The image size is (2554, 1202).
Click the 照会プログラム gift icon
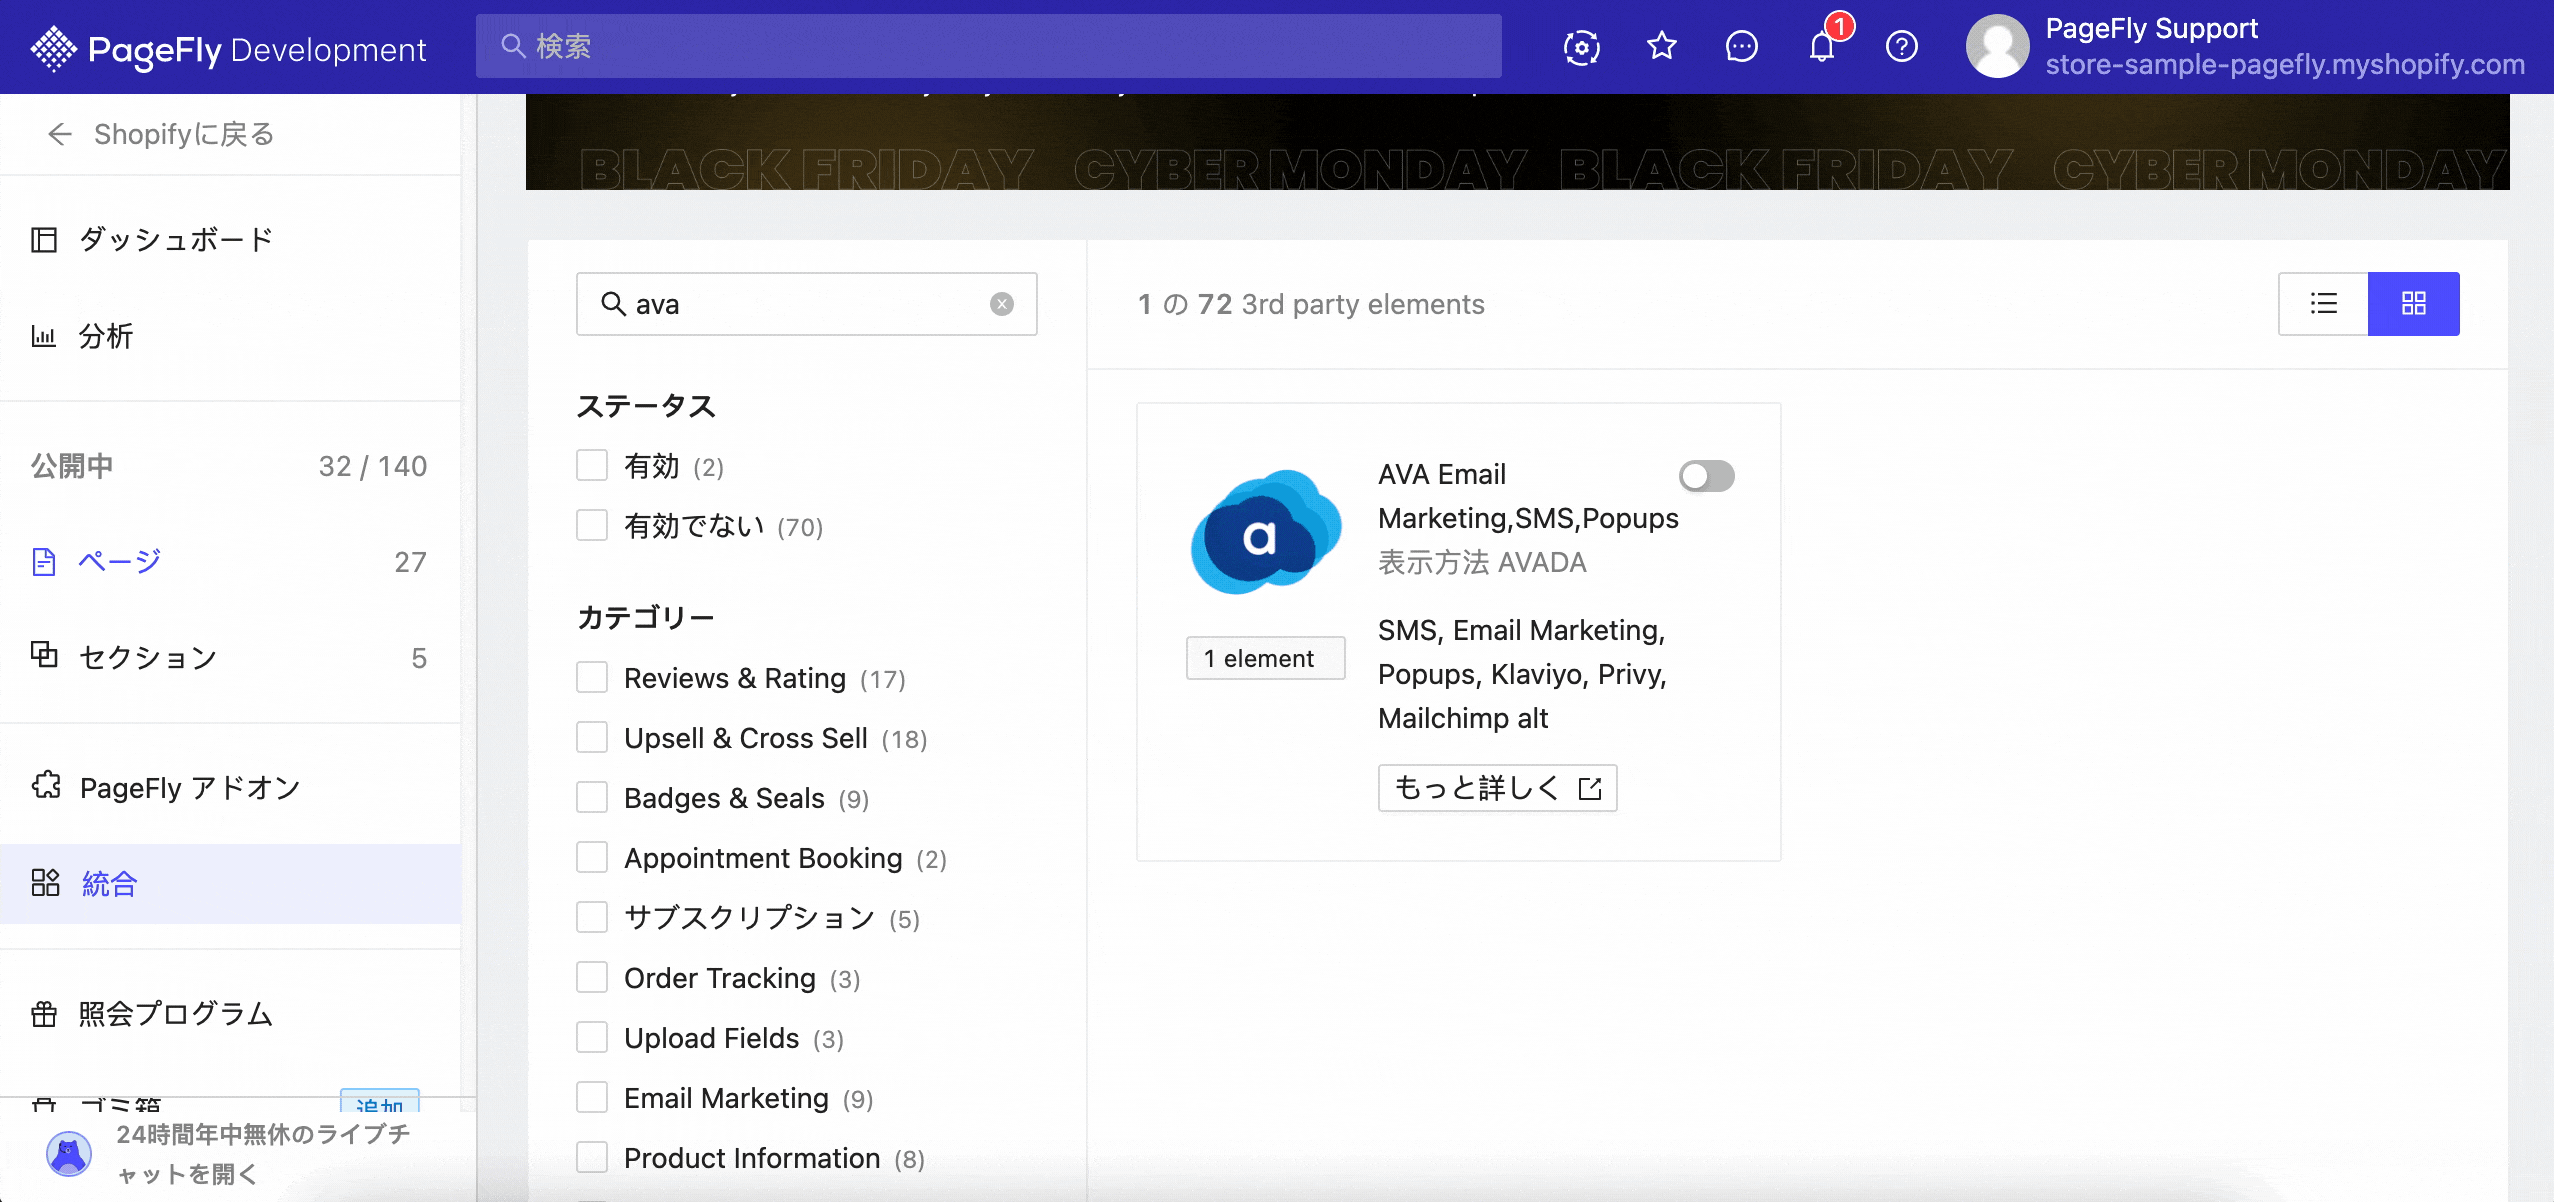pos(44,1014)
